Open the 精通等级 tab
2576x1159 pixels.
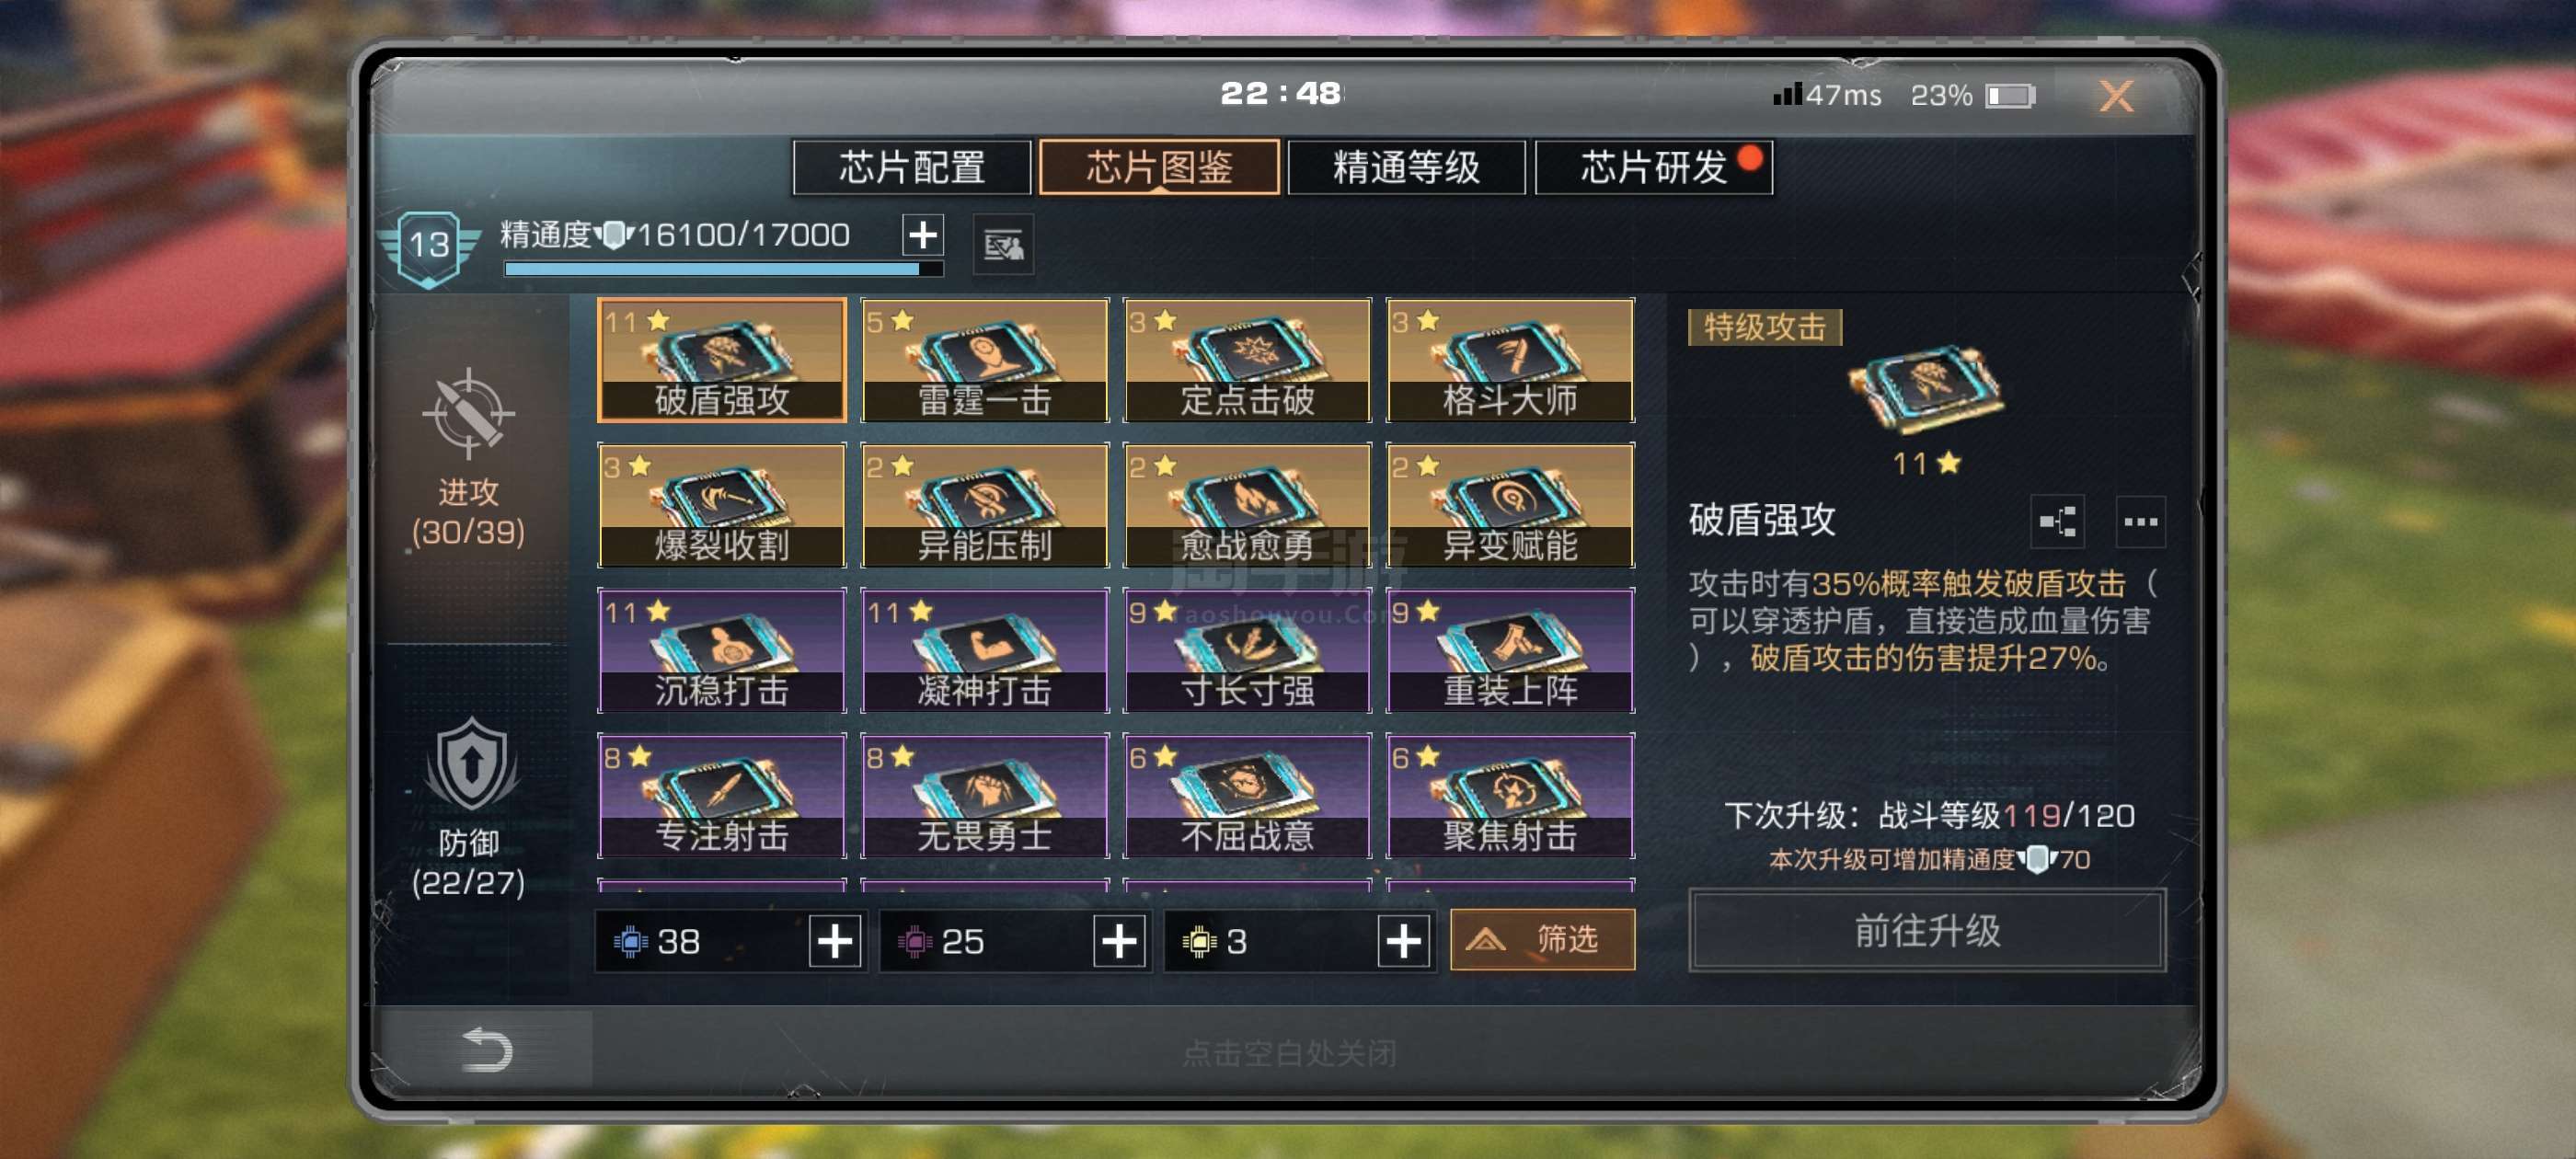pyautogui.click(x=1406, y=167)
